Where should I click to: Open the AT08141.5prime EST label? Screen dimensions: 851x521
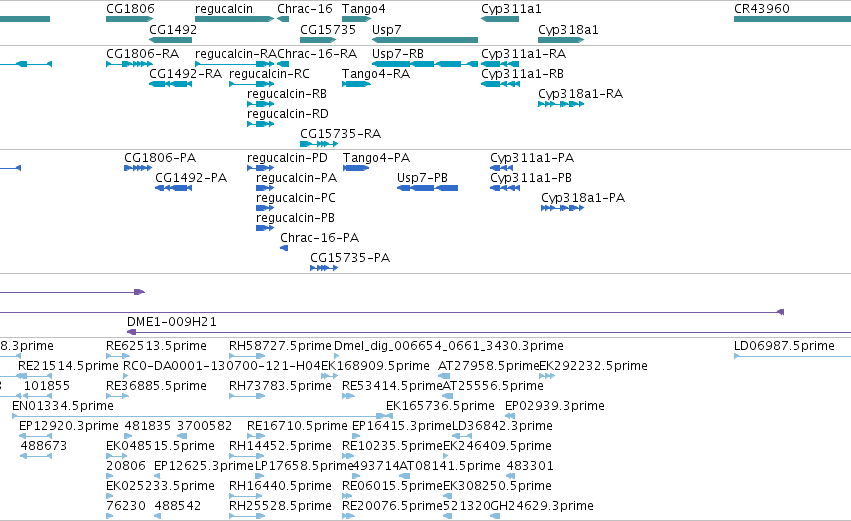[450, 466]
